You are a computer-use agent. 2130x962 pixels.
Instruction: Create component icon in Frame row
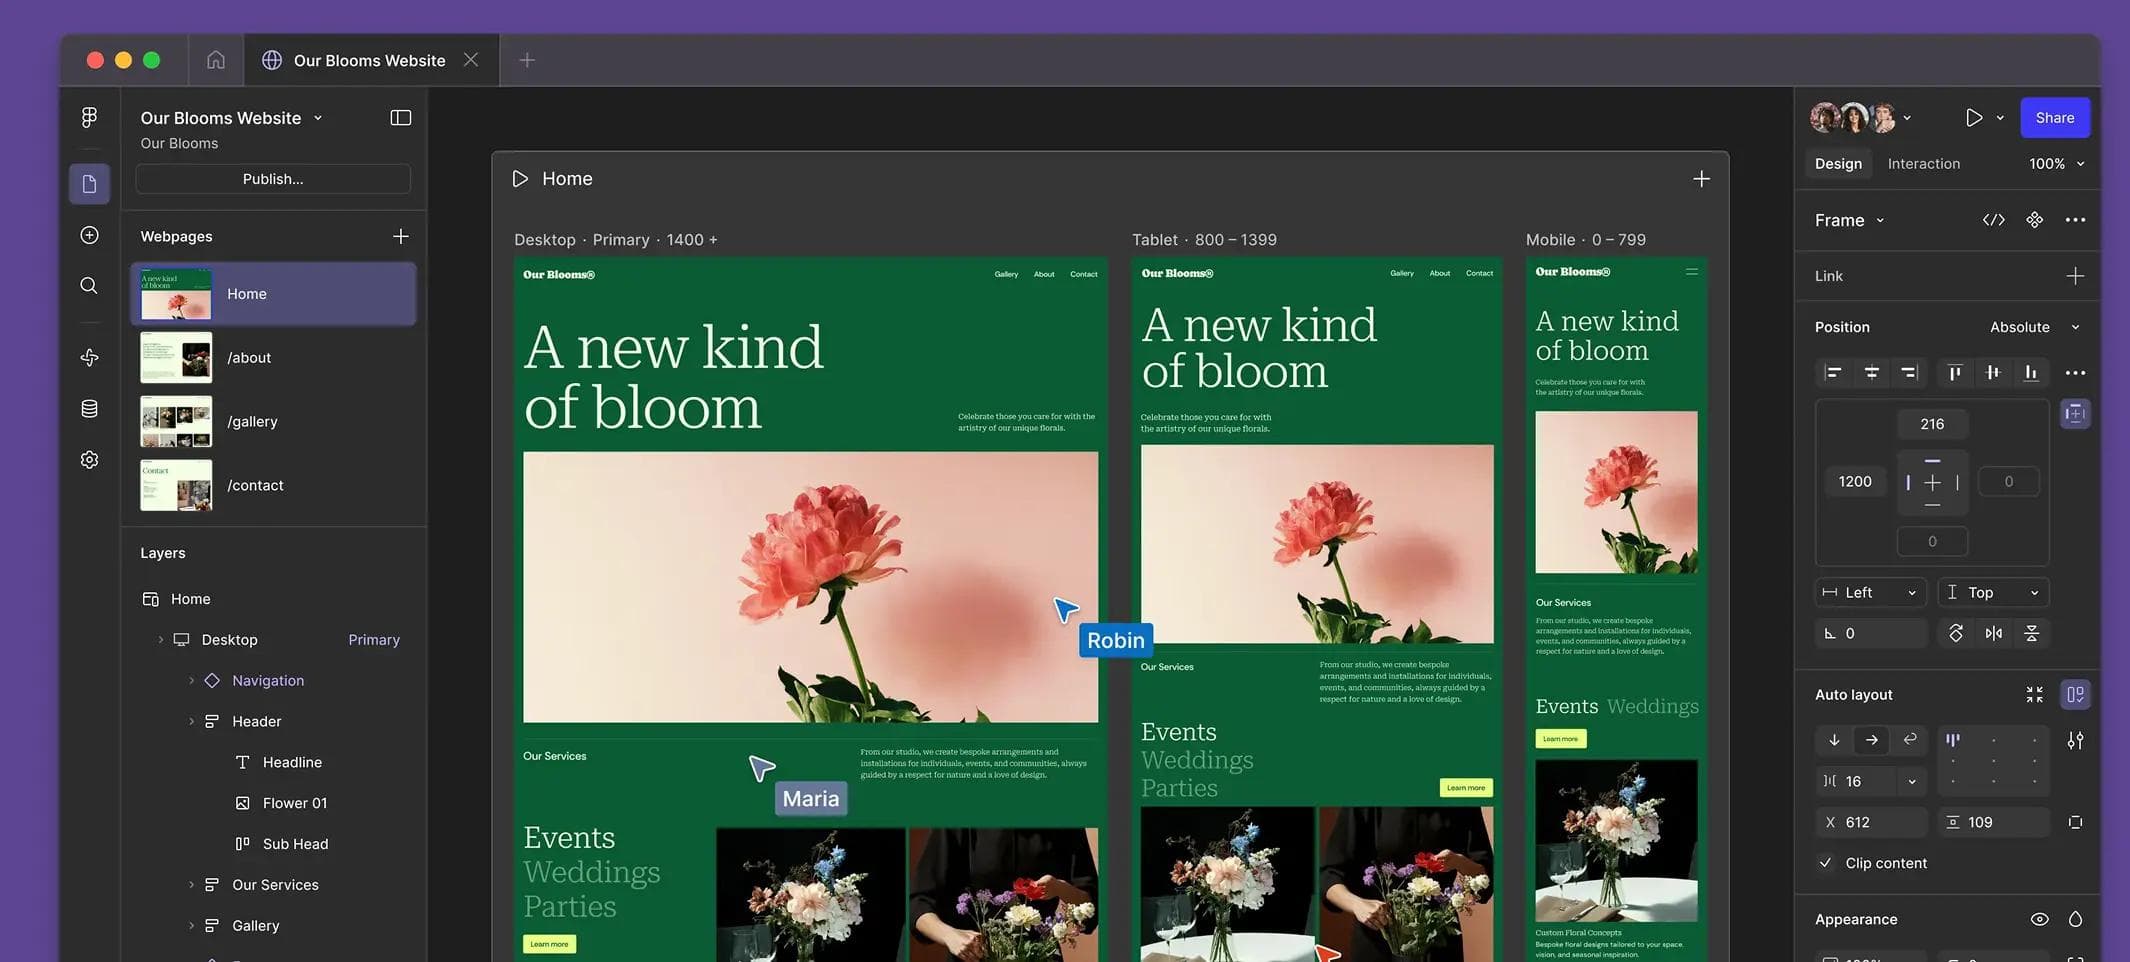pos(2034,220)
